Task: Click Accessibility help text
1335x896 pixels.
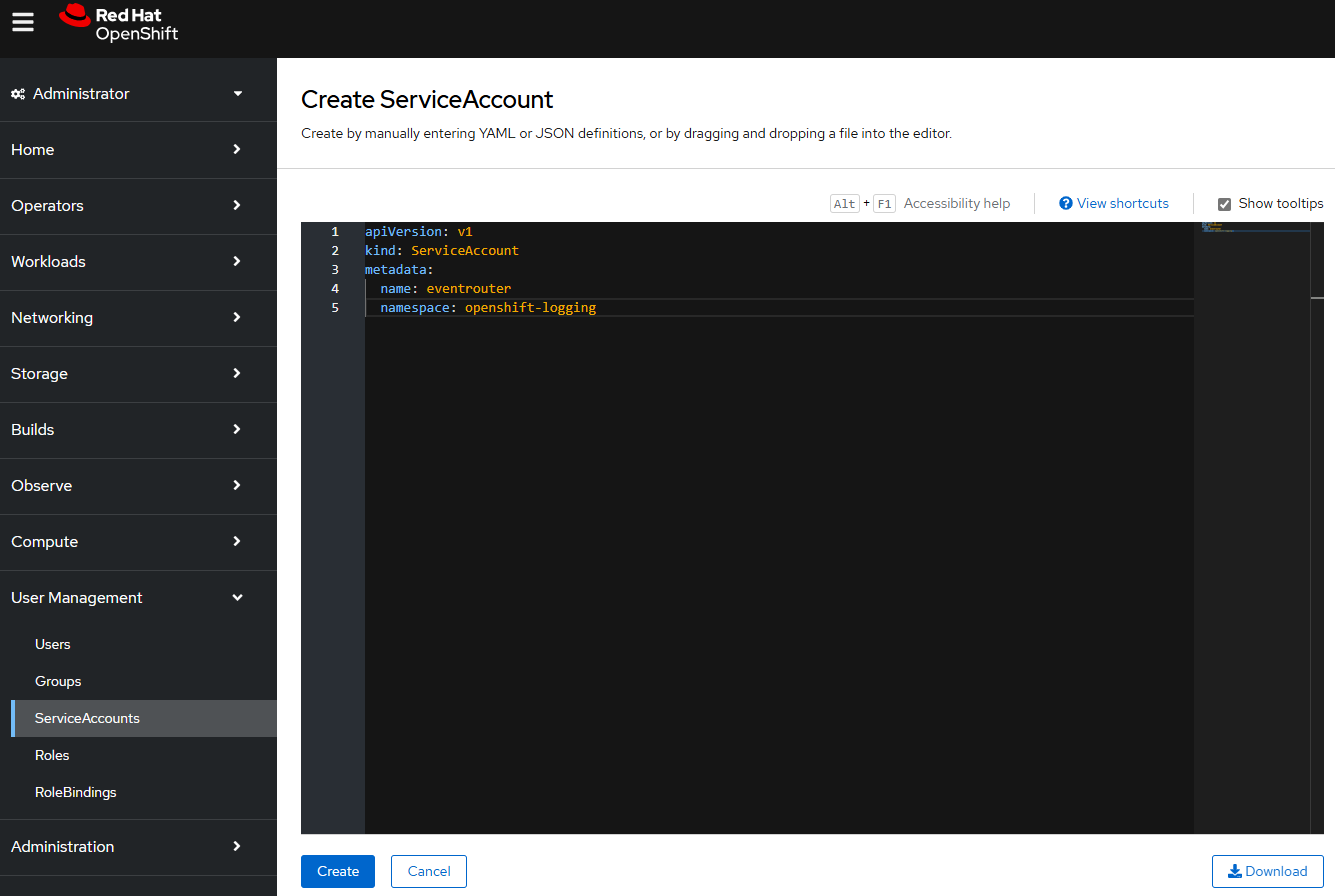Action: pos(957,203)
